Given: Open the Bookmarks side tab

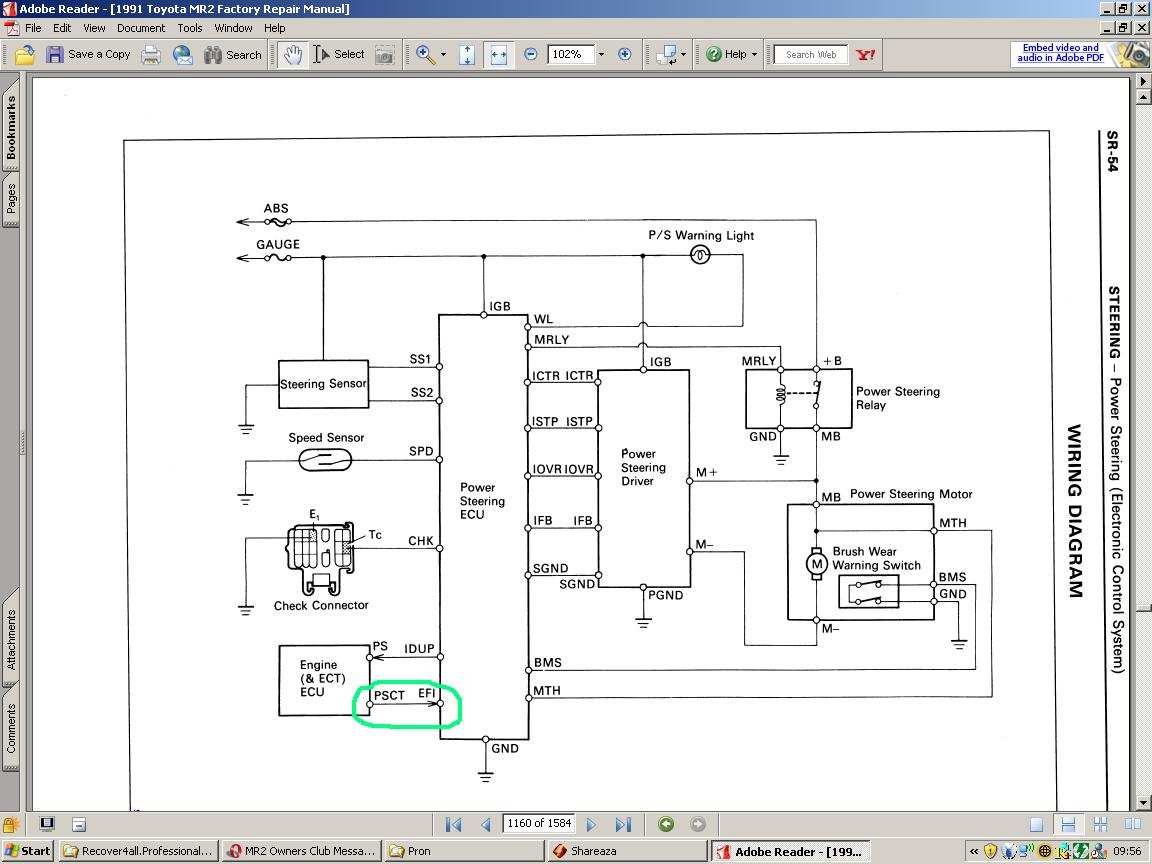Looking at the screenshot, I should (11, 127).
